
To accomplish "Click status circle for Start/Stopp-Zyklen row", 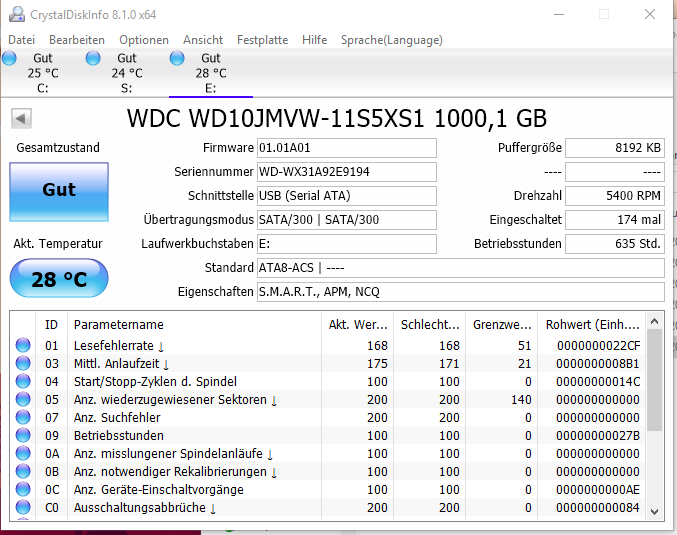I will point(23,382).
